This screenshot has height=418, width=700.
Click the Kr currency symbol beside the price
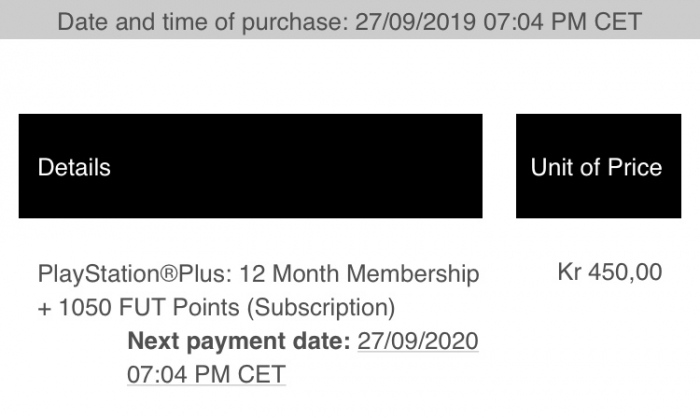point(569,272)
